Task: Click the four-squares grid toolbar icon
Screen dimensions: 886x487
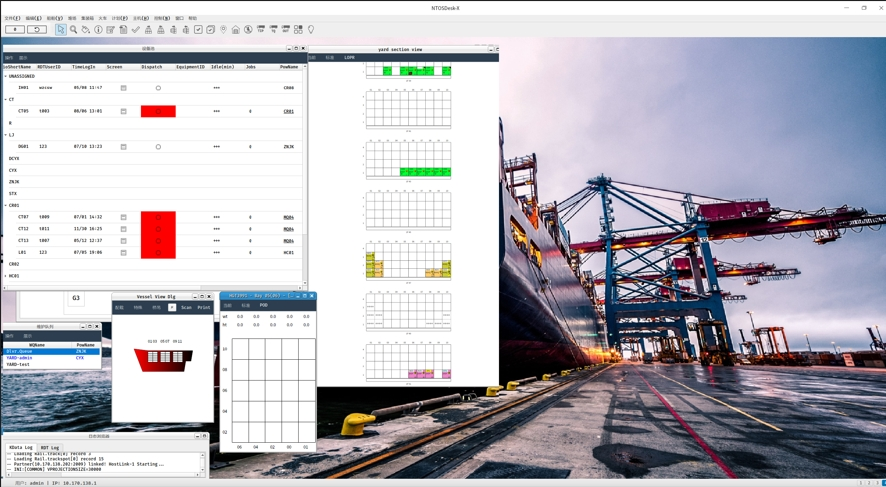Action: coord(298,30)
